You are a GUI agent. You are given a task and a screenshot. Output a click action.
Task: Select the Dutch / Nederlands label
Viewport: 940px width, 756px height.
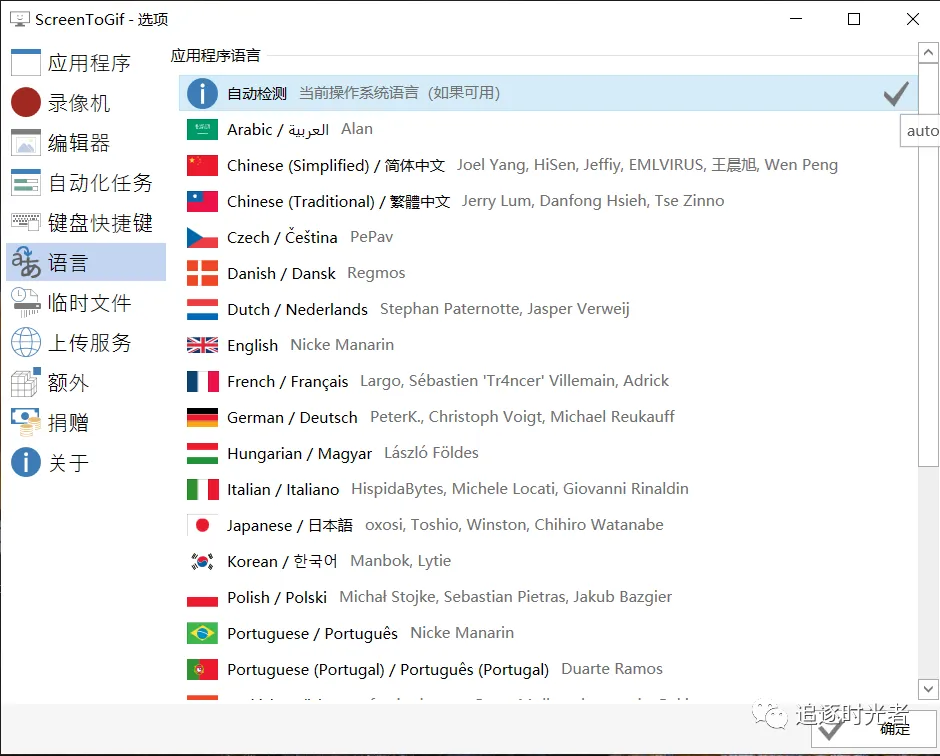point(297,309)
